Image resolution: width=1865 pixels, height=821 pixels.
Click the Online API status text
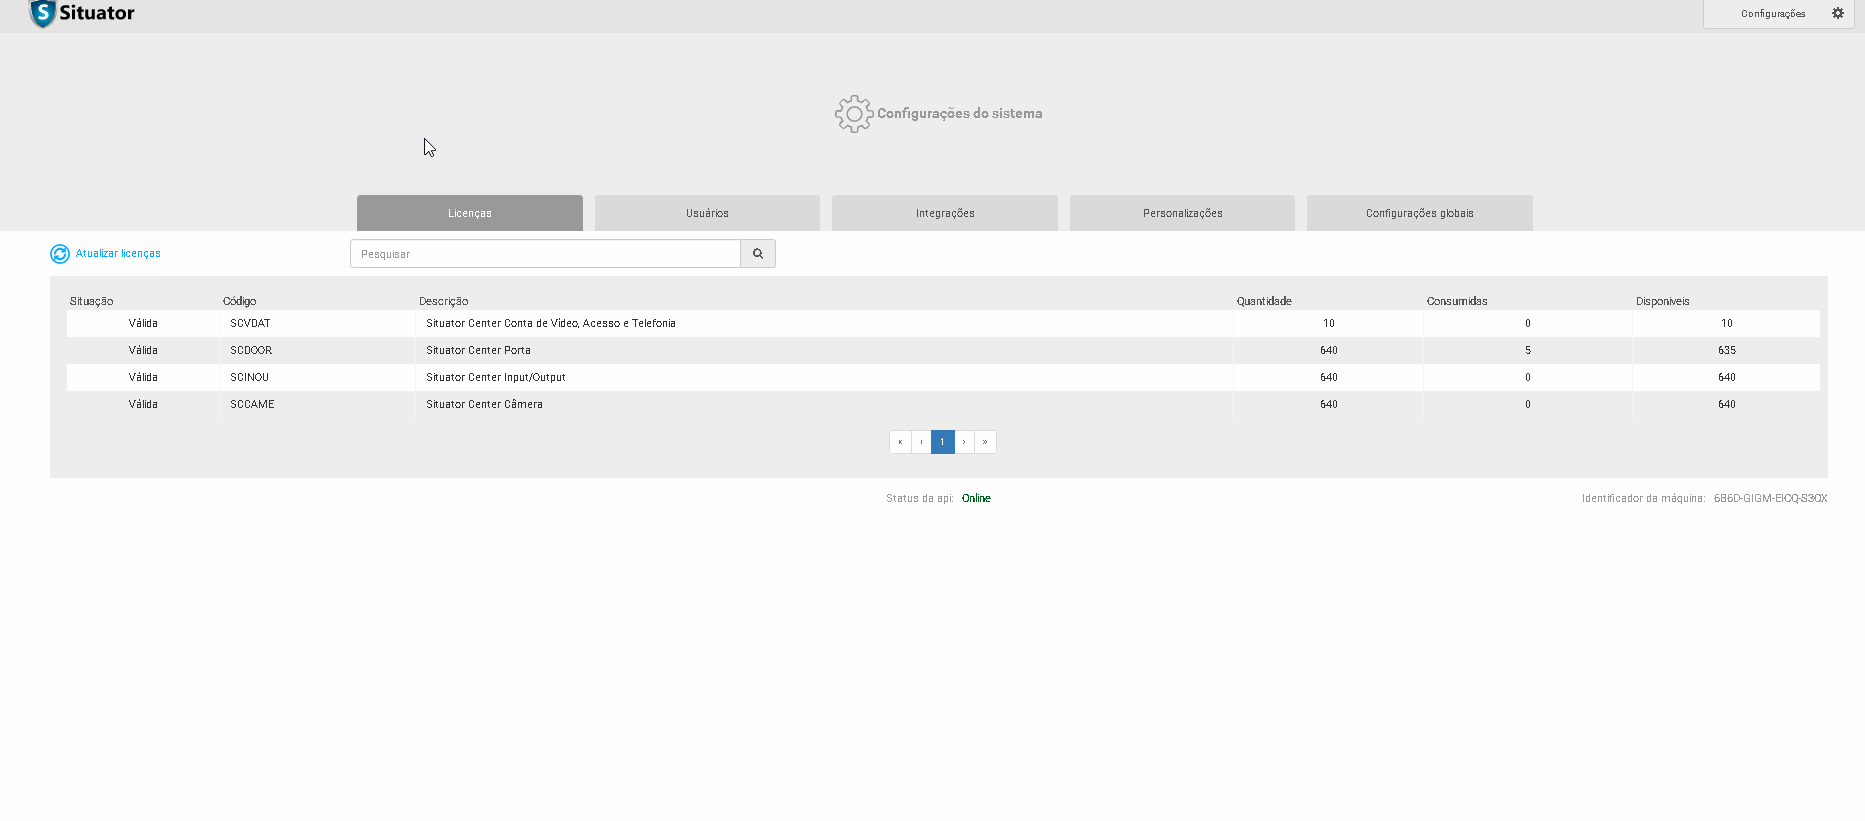pyautogui.click(x=976, y=498)
